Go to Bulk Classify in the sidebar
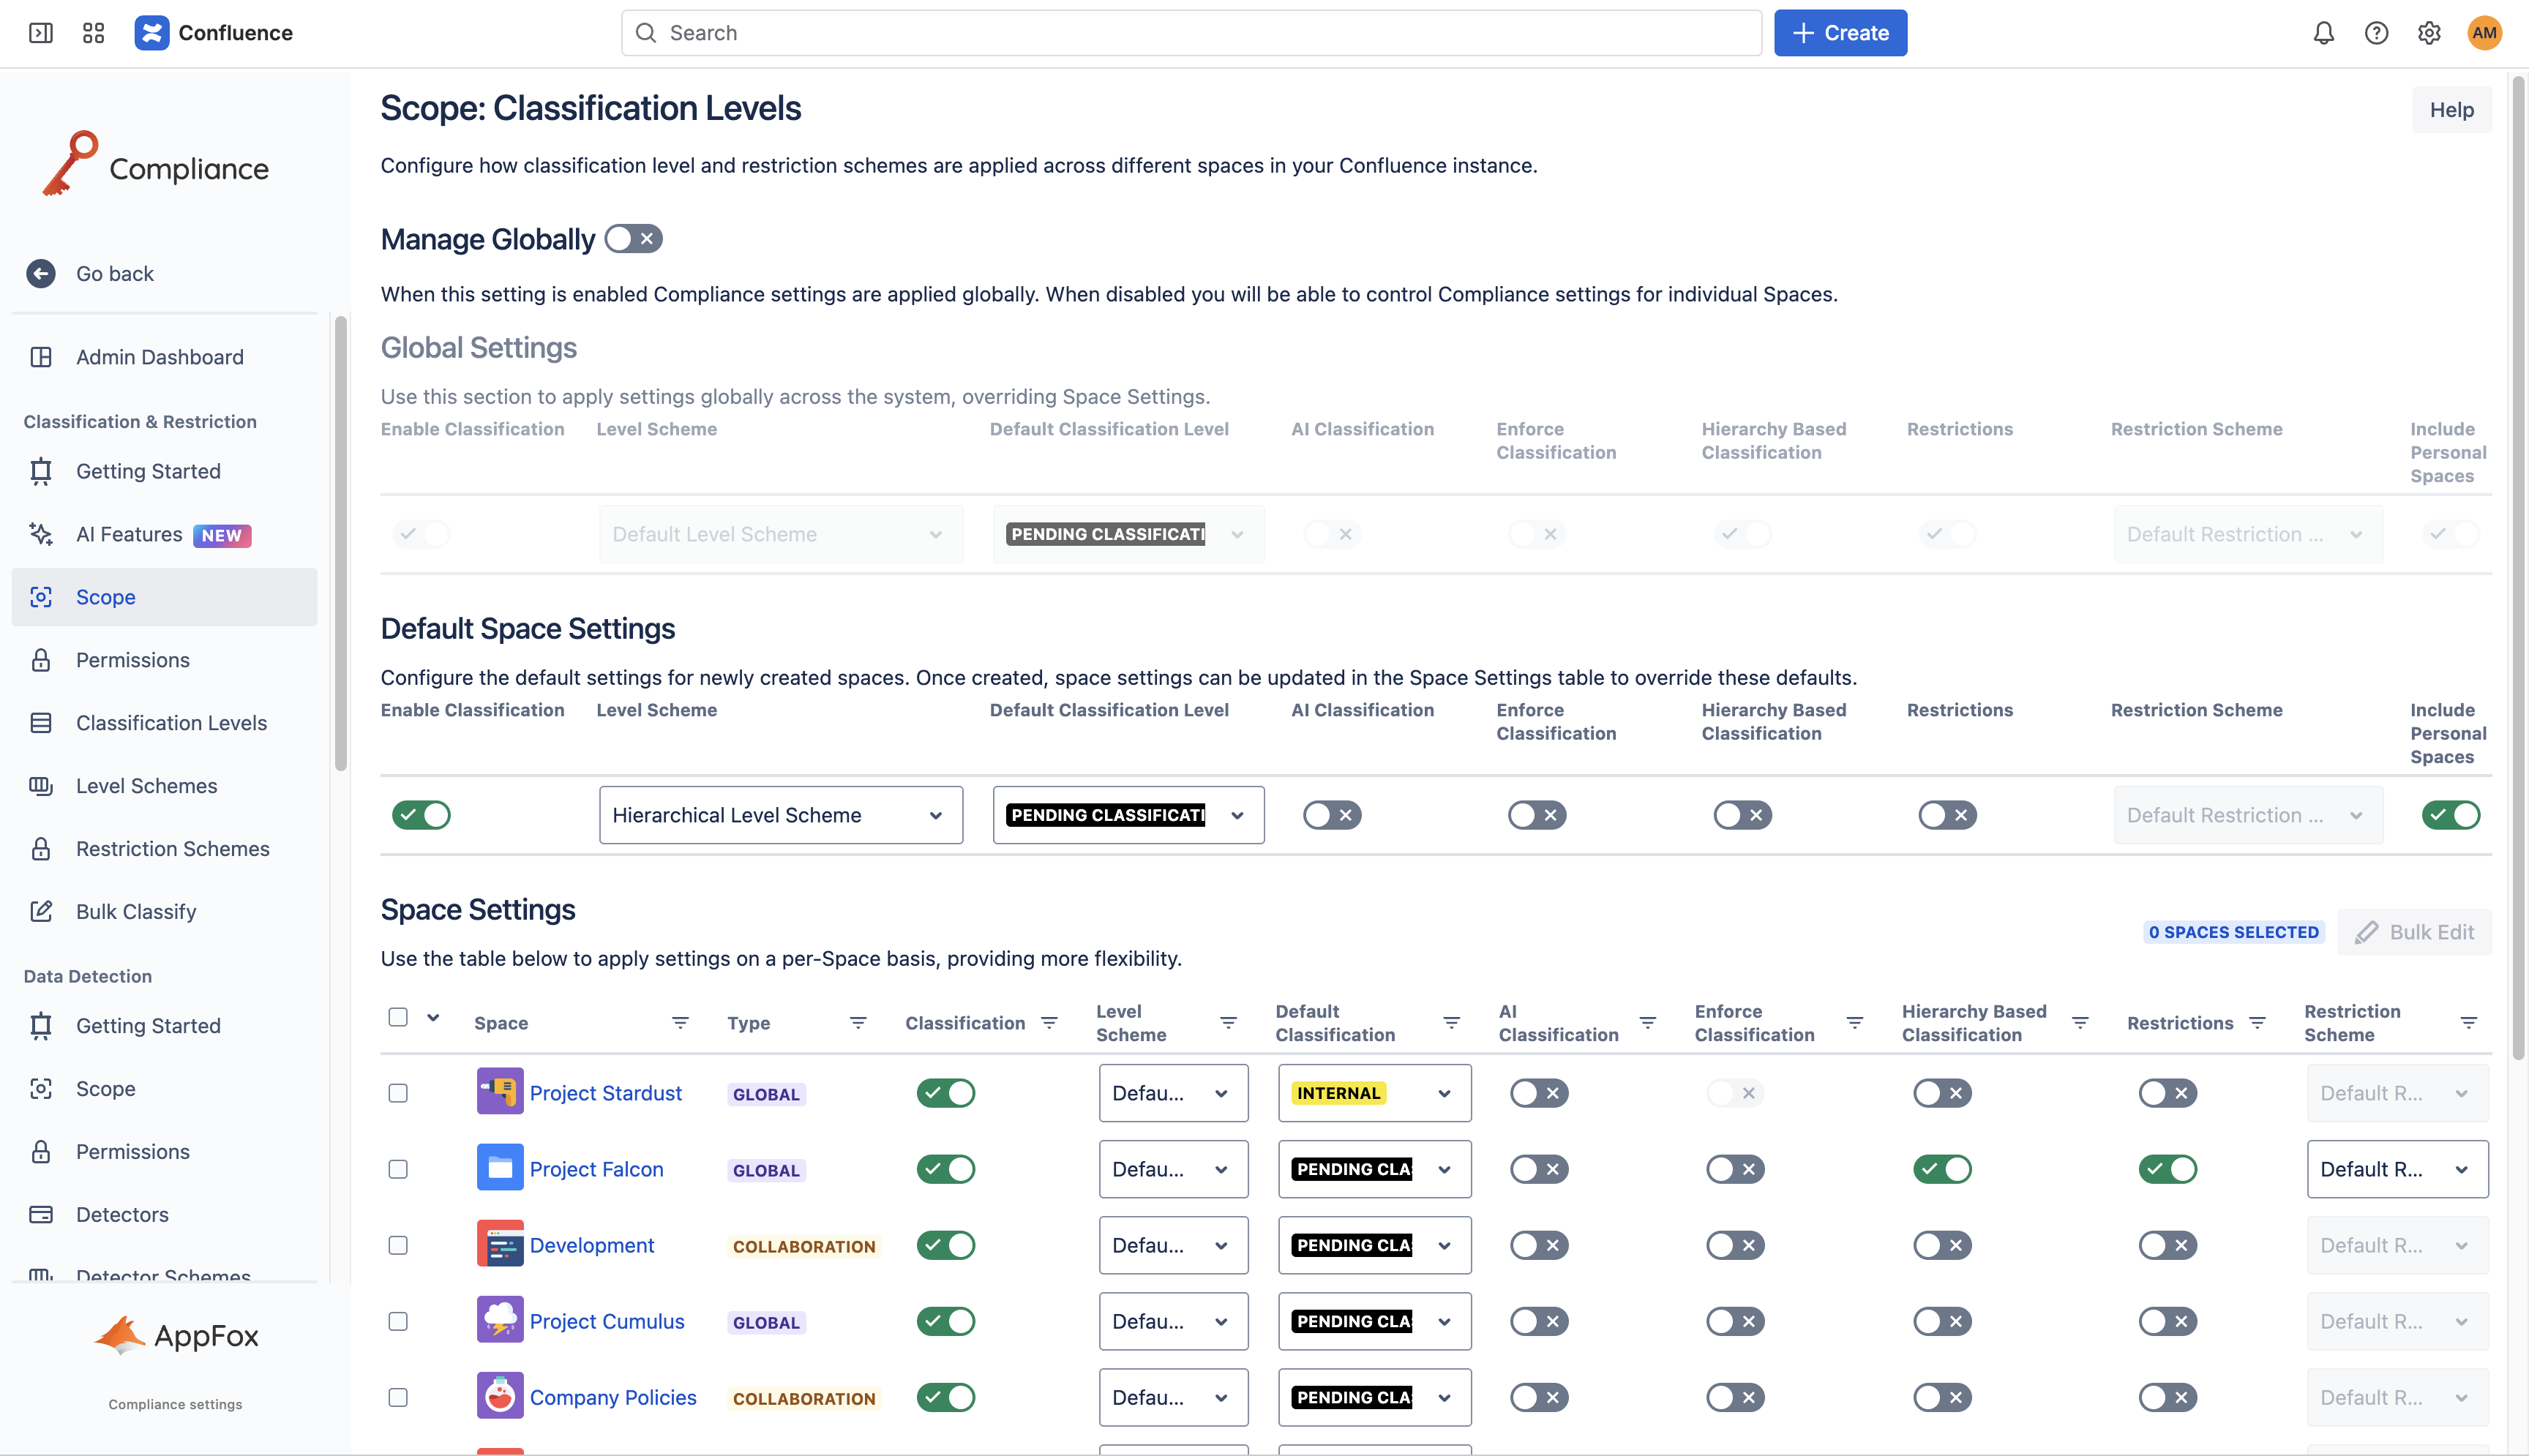This screenshot has width=2529, height=1456. [136, 912]
